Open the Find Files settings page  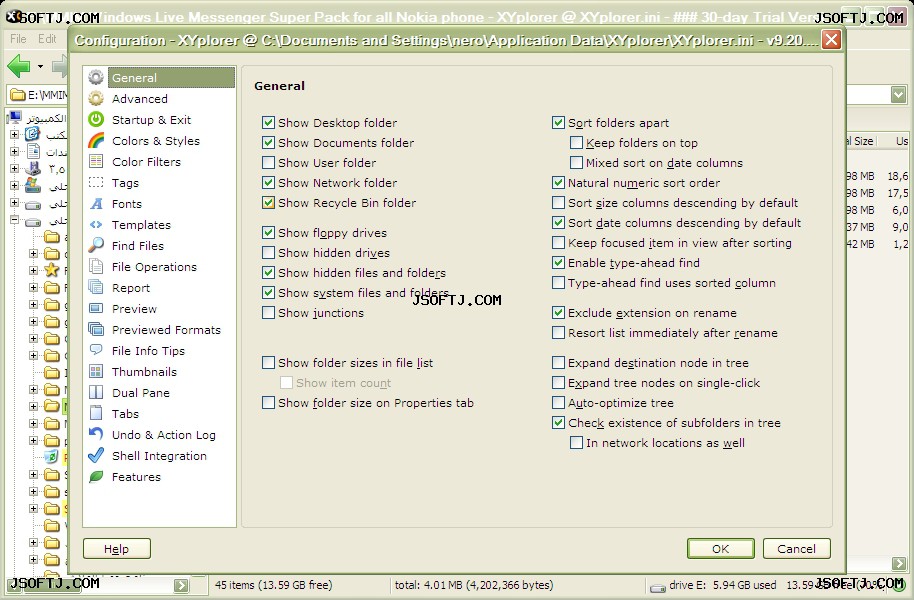138,245
